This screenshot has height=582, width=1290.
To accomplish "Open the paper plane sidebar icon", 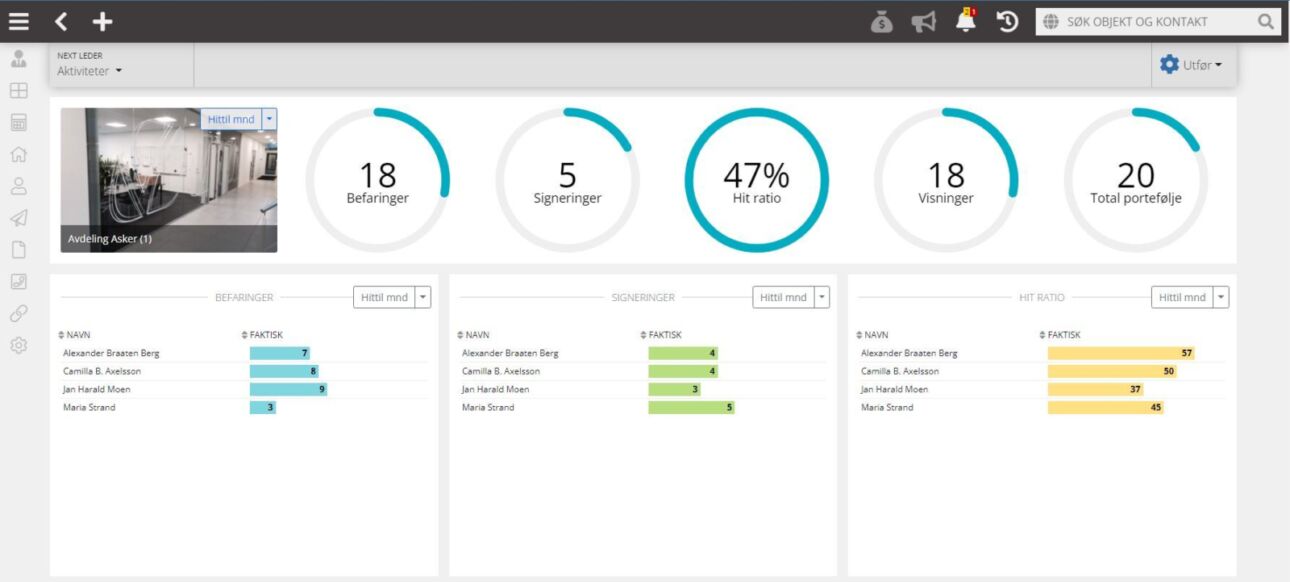I will [18, 218].
